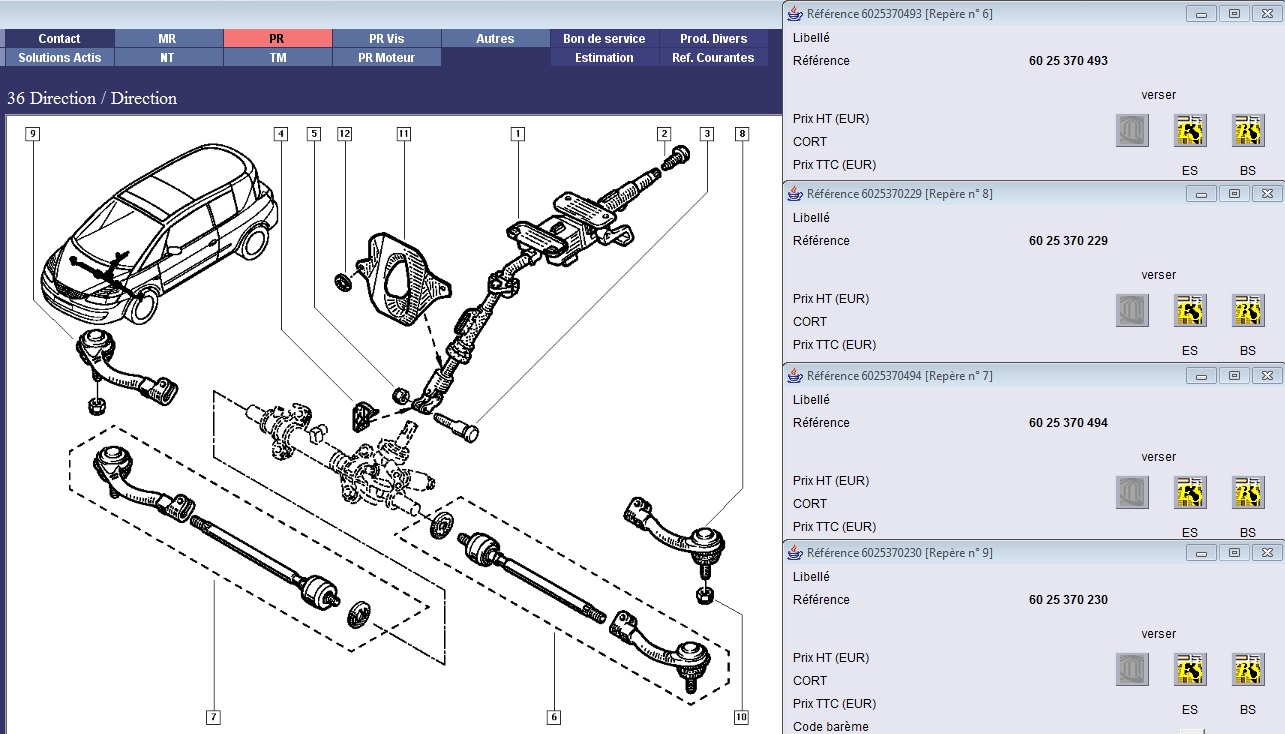
Task: Select part callout number 11 in diagram
Action: (x=404, y=133)
